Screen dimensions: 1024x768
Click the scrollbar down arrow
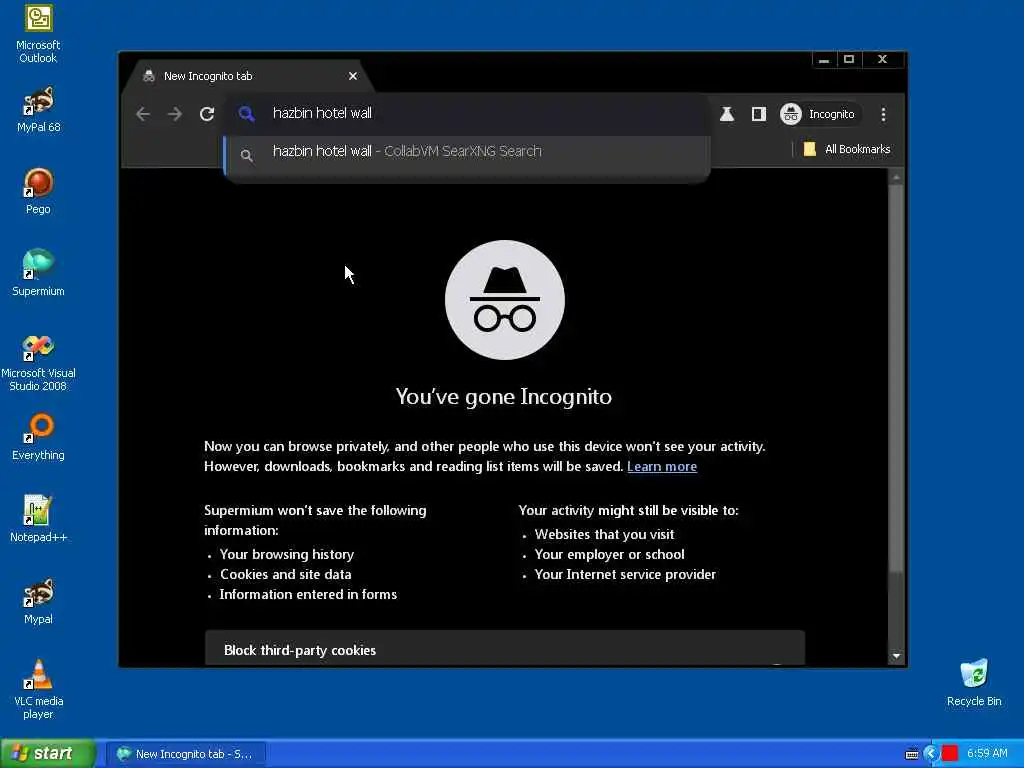point(896,656)
